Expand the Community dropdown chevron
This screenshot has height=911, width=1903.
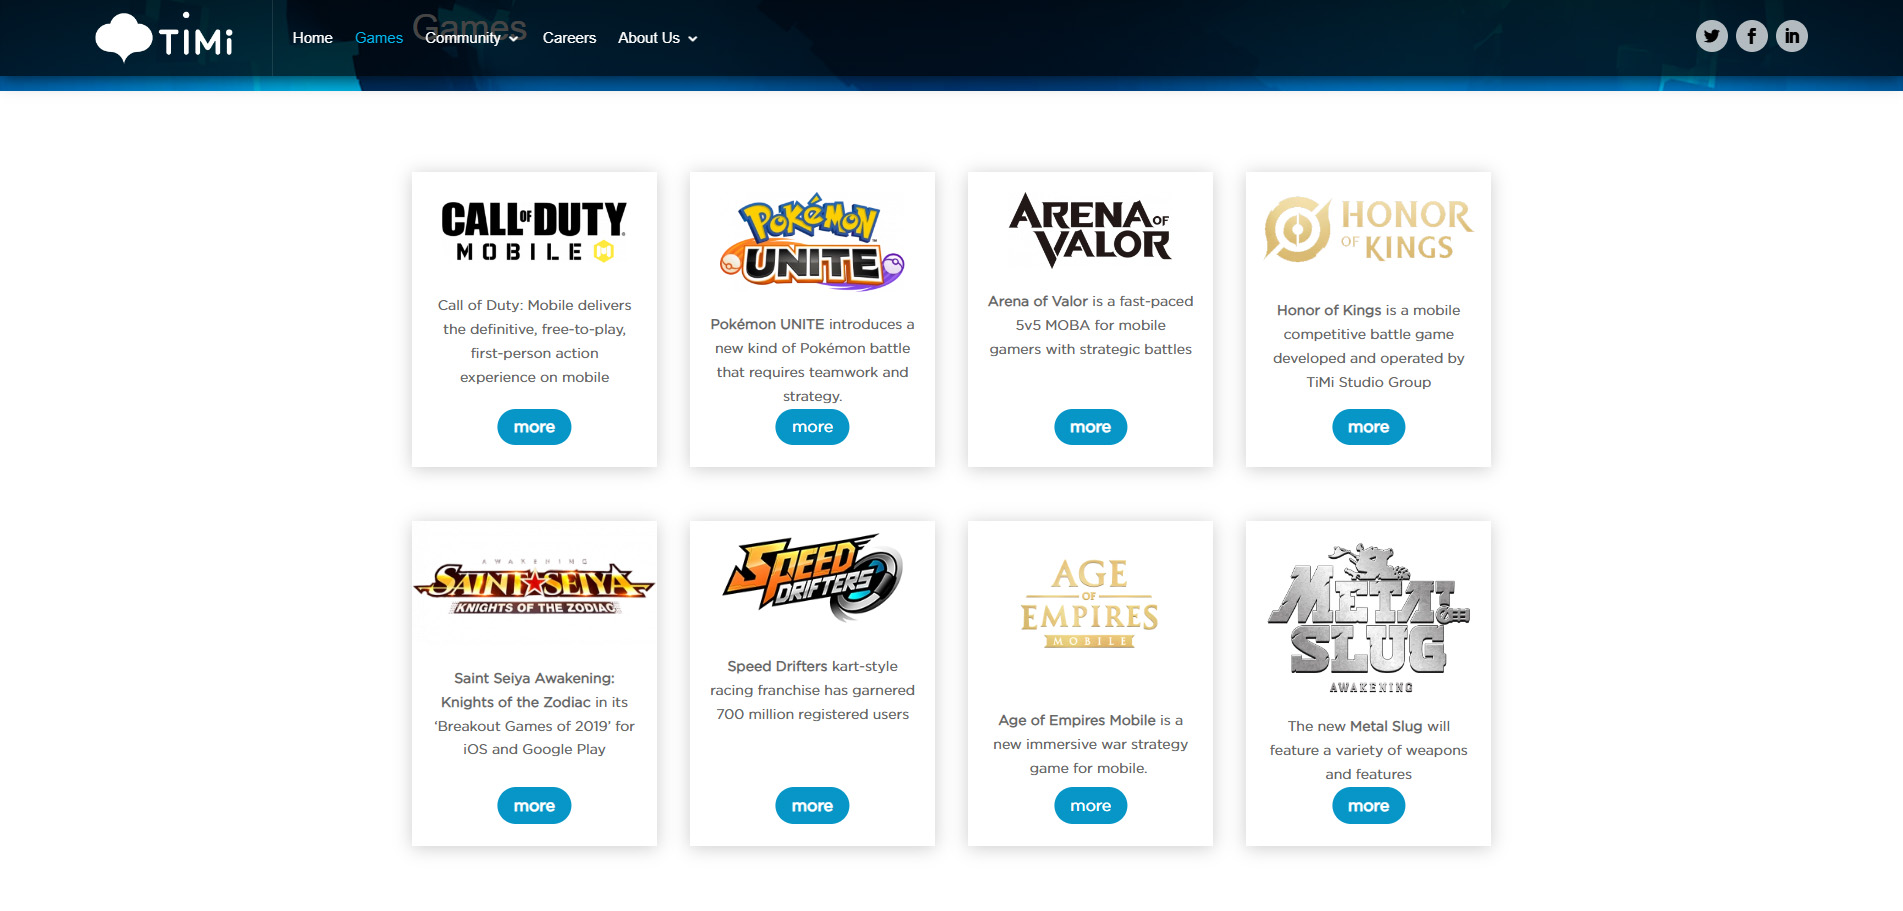[x=513, y=39]
